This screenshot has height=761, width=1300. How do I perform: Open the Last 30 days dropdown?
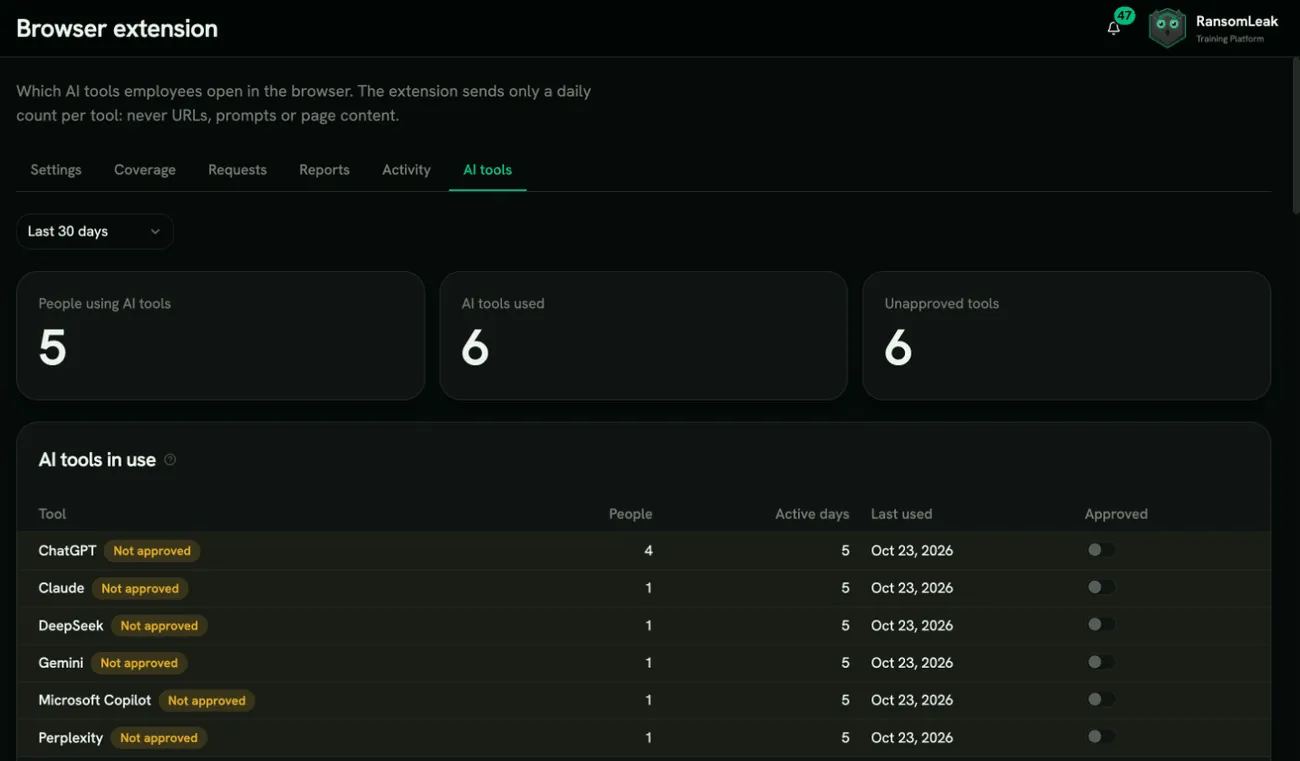coord(95,231)
